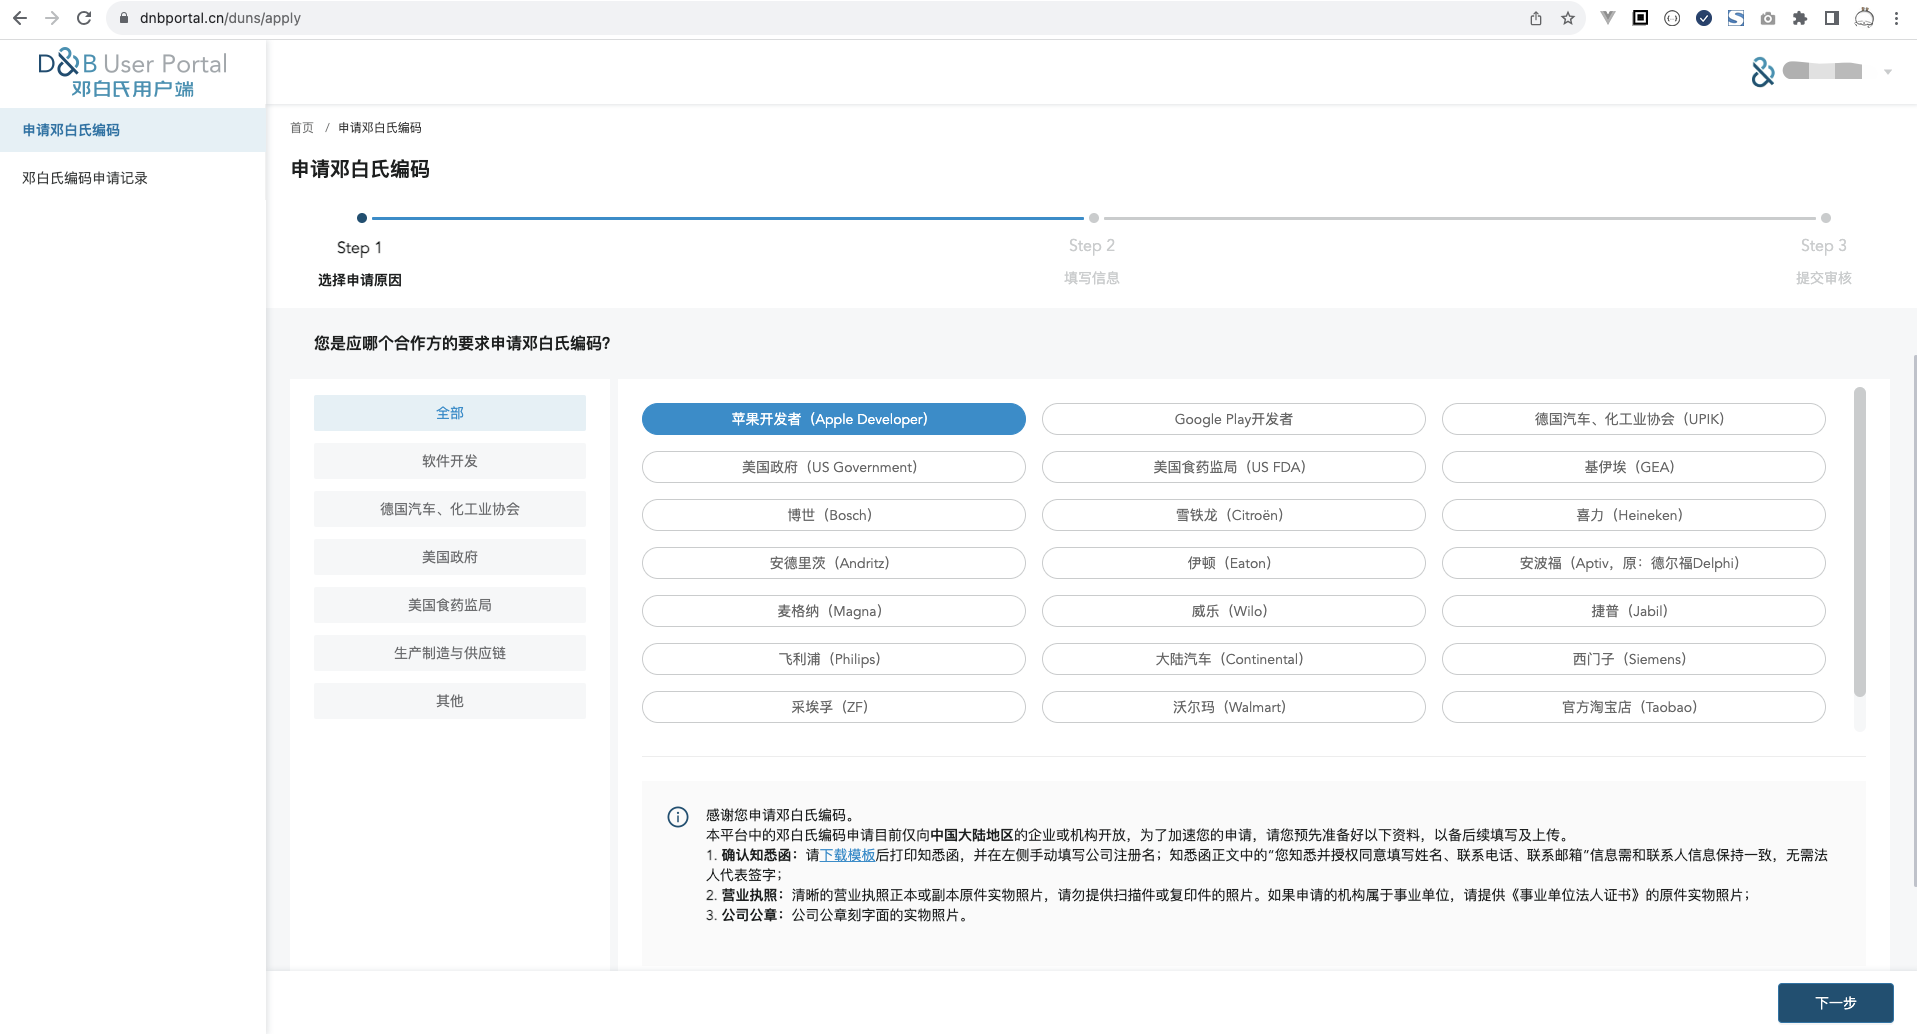Choose 博世 (Bosch) option
Screen dimensions: 1917x1034
[x=834, y=515]
